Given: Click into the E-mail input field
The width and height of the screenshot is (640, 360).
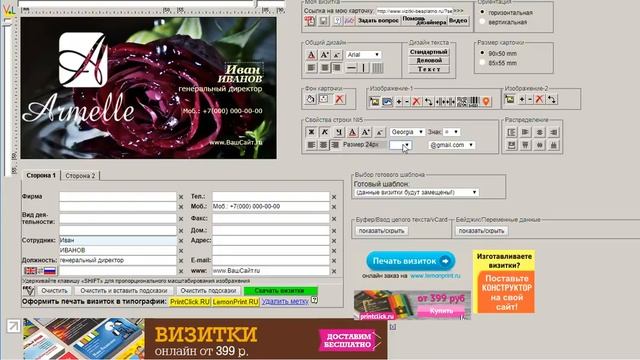Looking at the screenshot, I should [x=271, y=260].
